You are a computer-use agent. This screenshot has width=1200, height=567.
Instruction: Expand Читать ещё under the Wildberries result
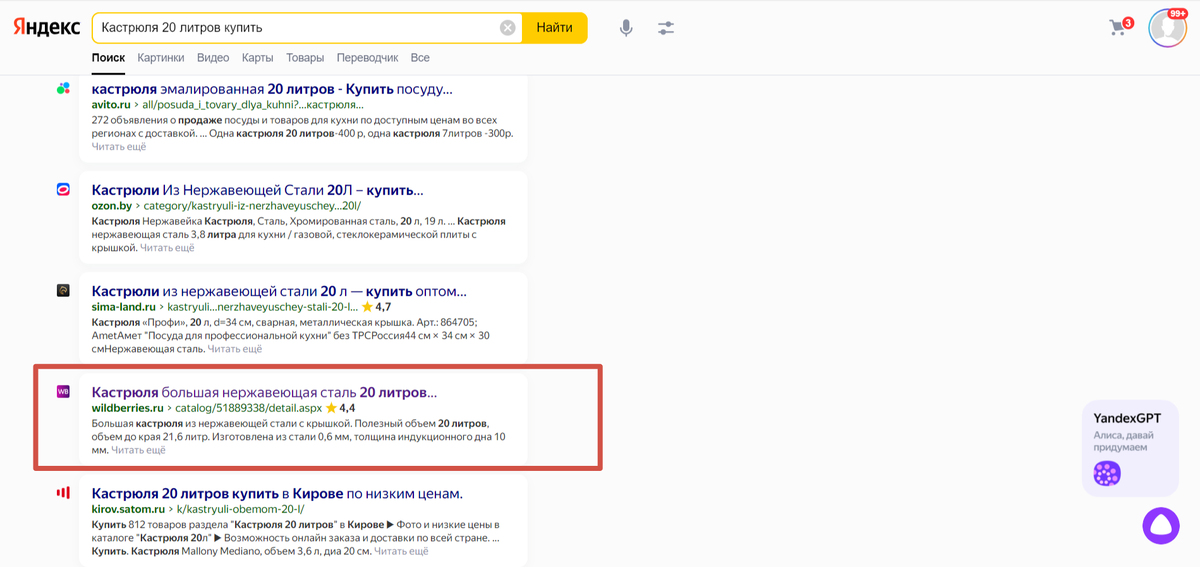point(139,450)
